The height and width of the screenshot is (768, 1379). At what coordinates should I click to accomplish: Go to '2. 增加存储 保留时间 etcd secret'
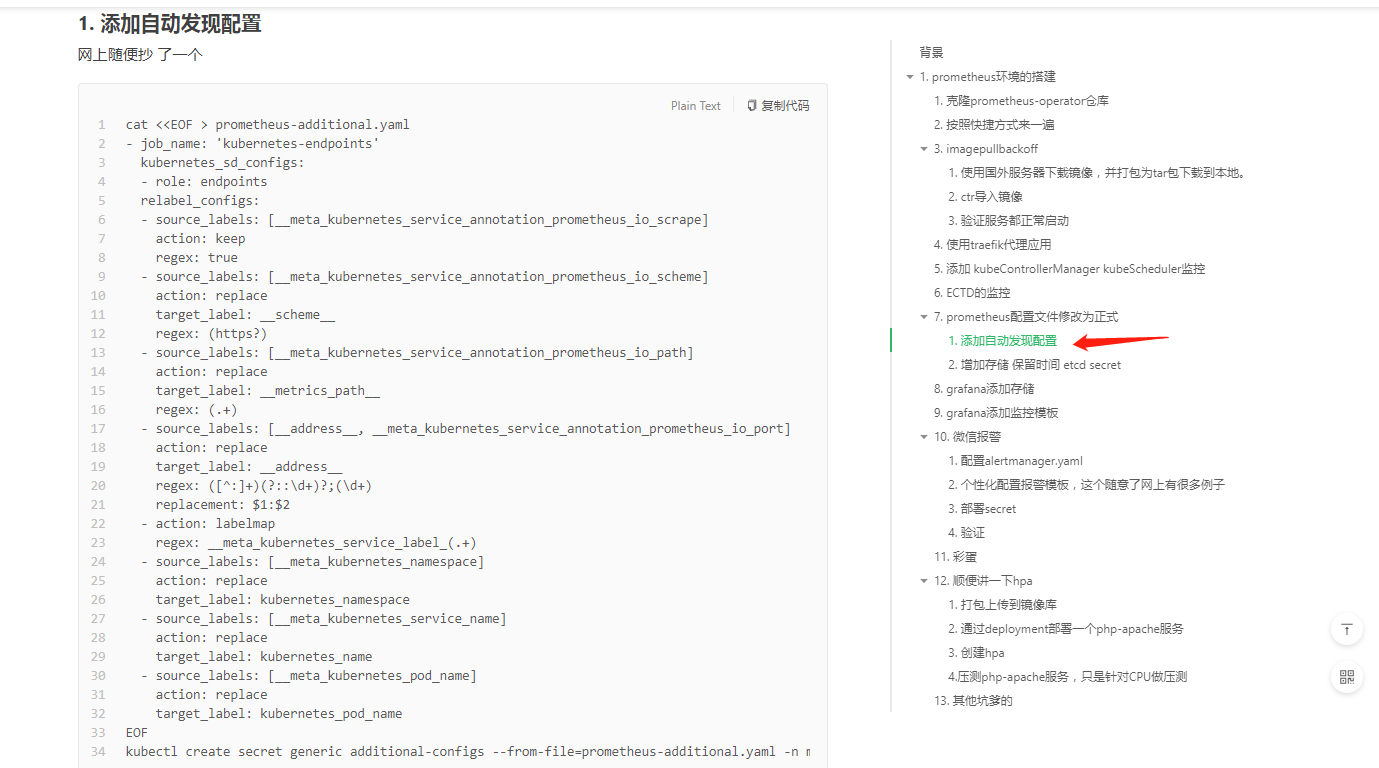click(1034, 365)
